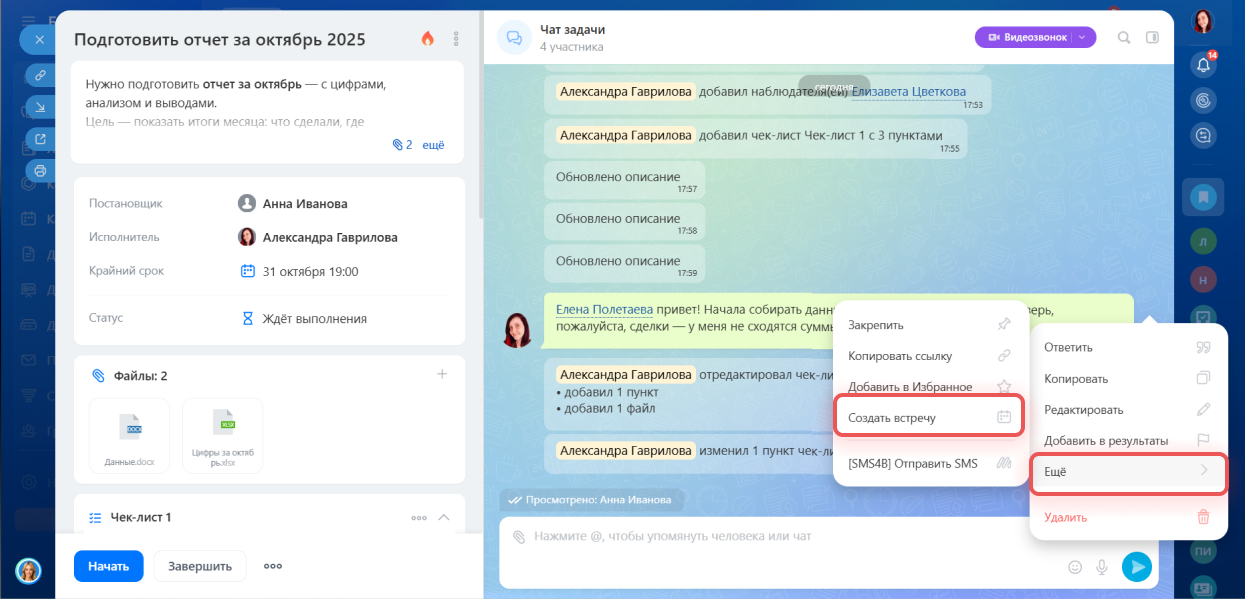Viewport: 1245px width, 599px height.
Task: Select Создать встречу from context menu
Action: 928,417
